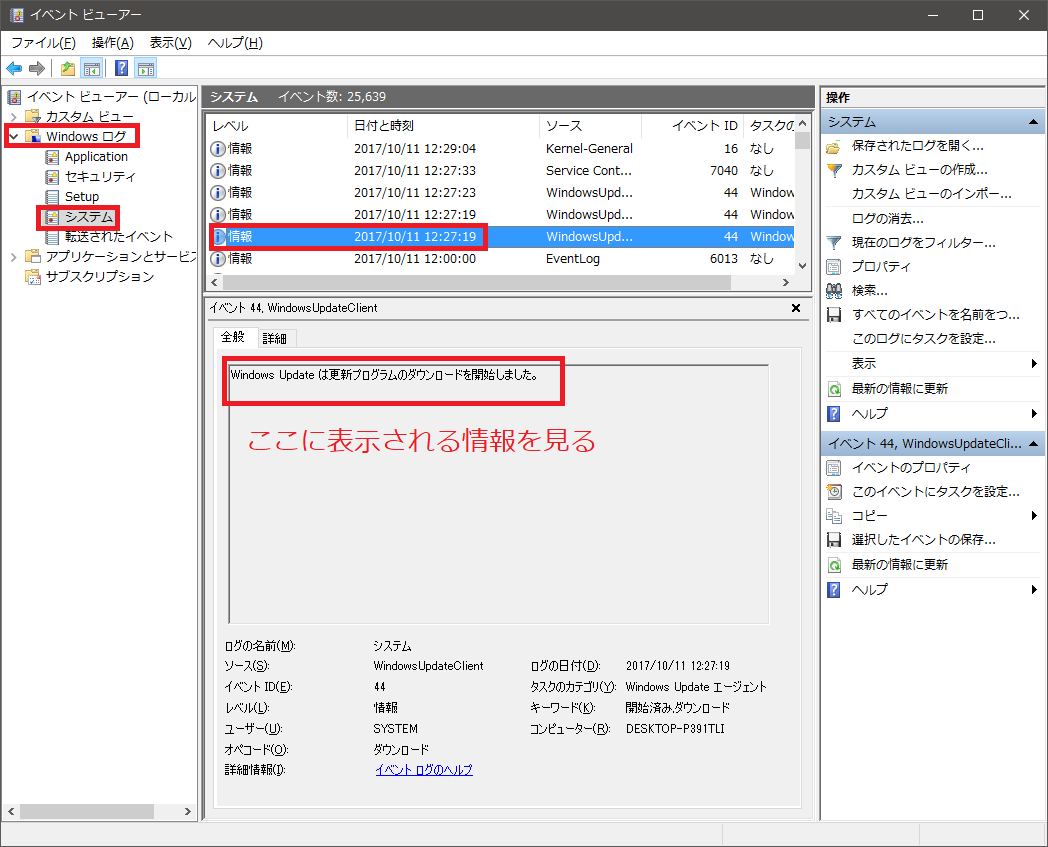Select the システム log in the tree

89,217
